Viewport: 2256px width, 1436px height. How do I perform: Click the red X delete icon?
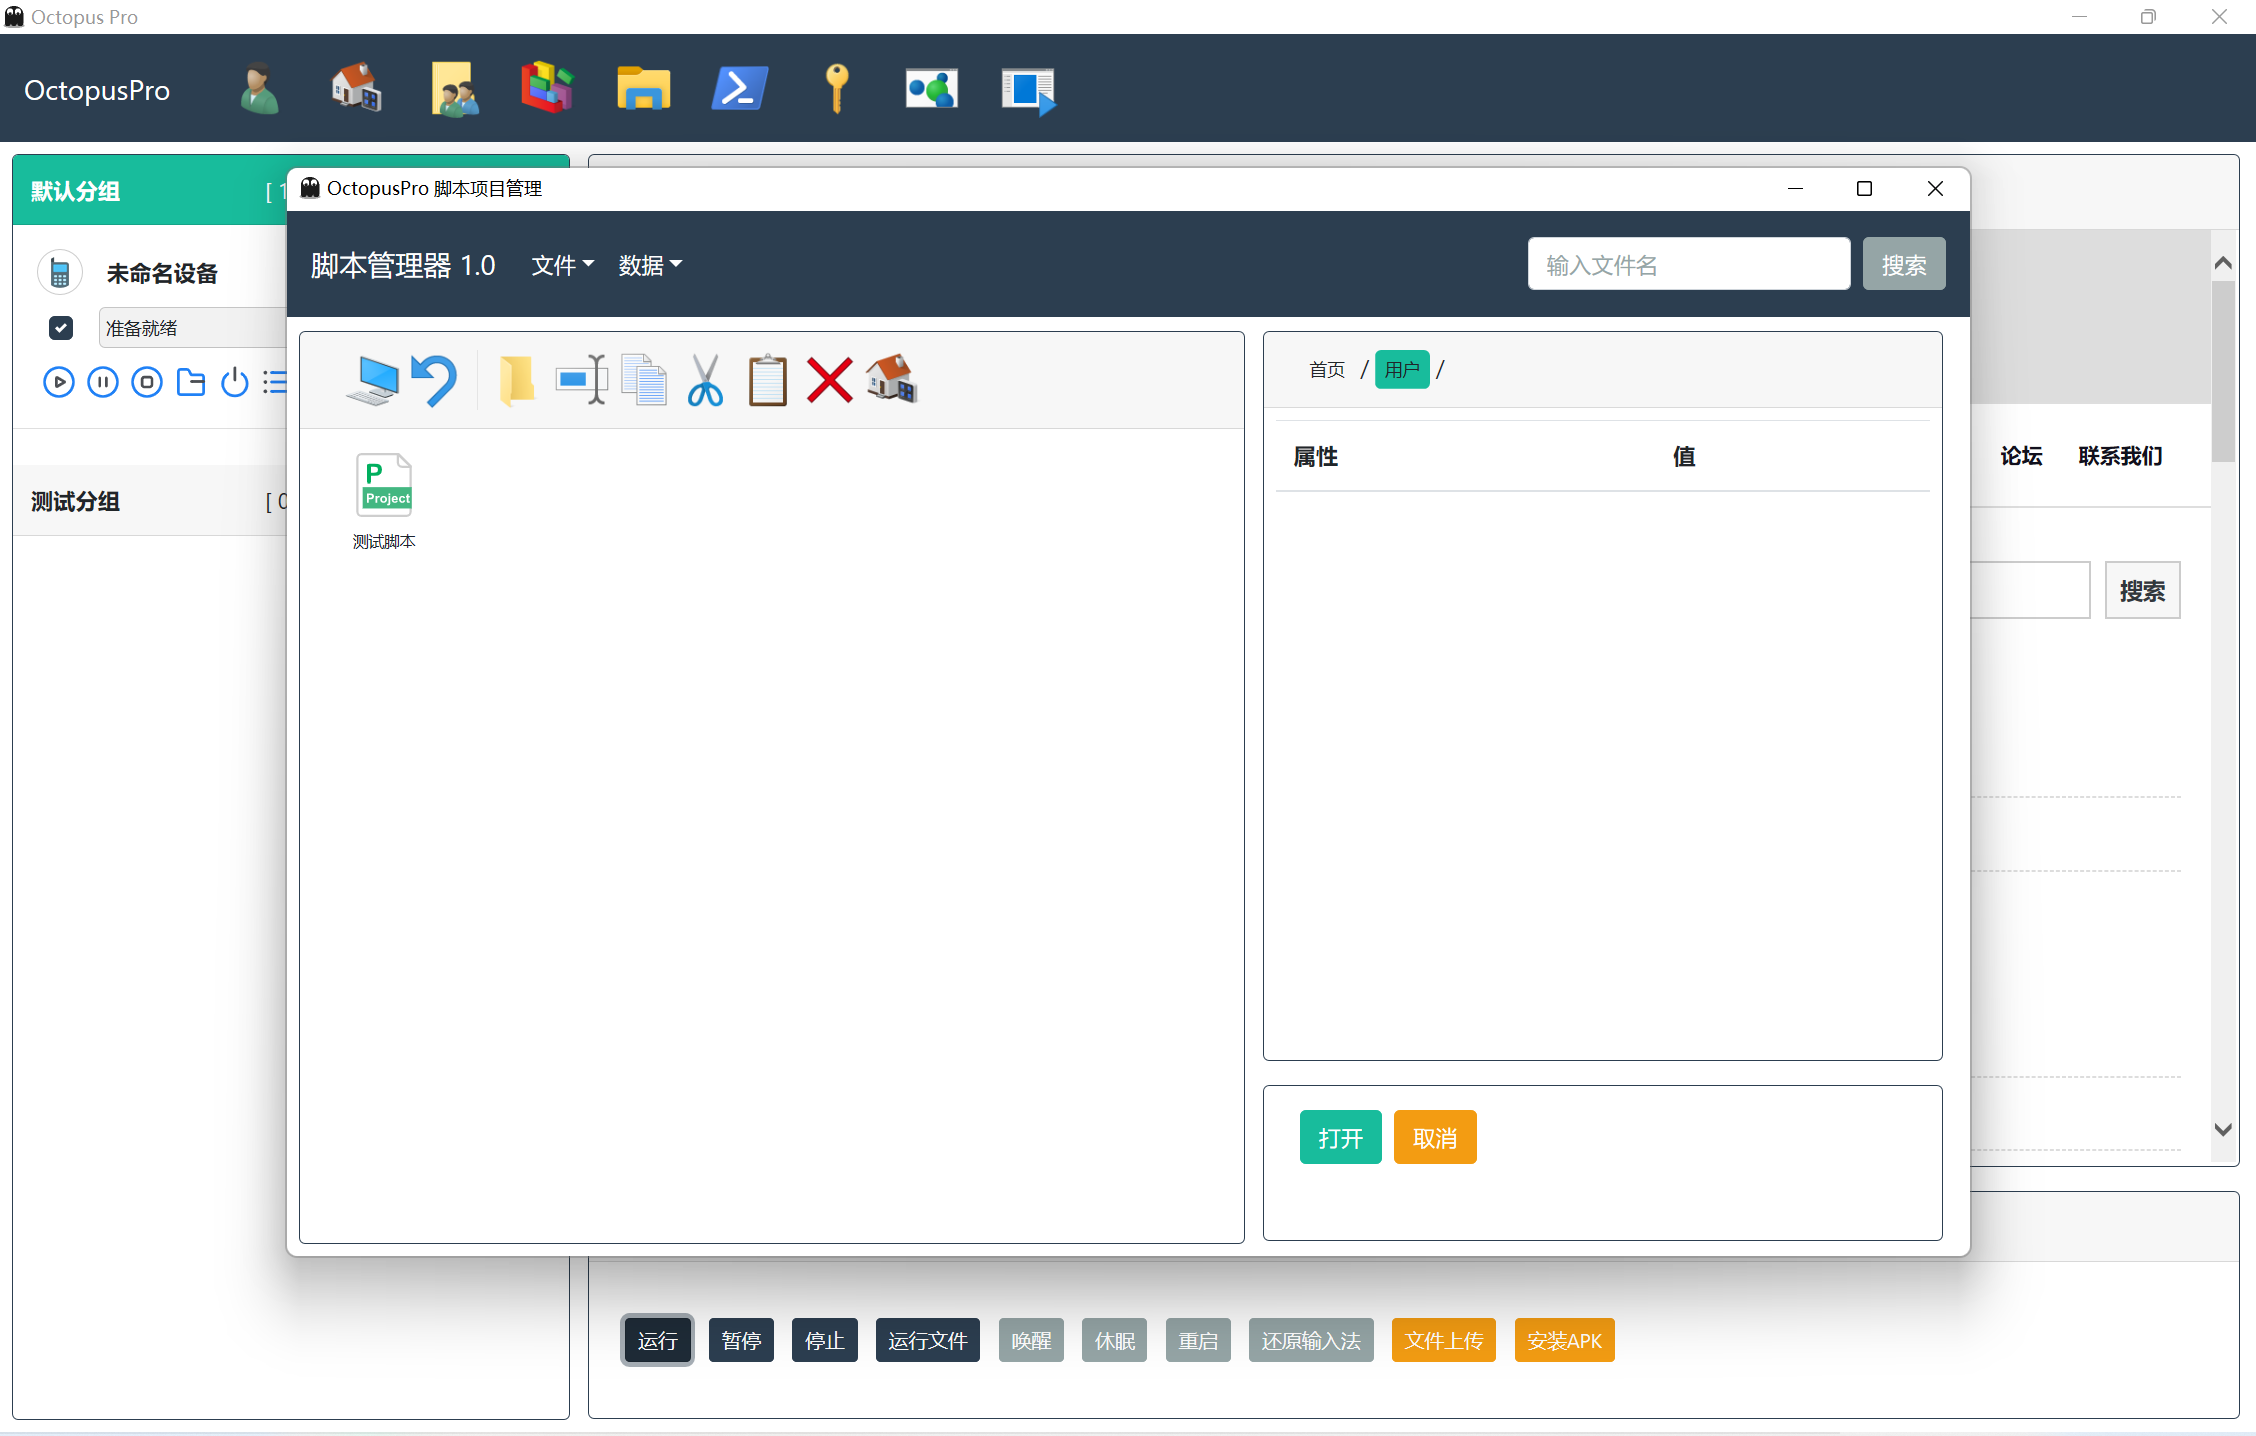(x=829, y=381)
